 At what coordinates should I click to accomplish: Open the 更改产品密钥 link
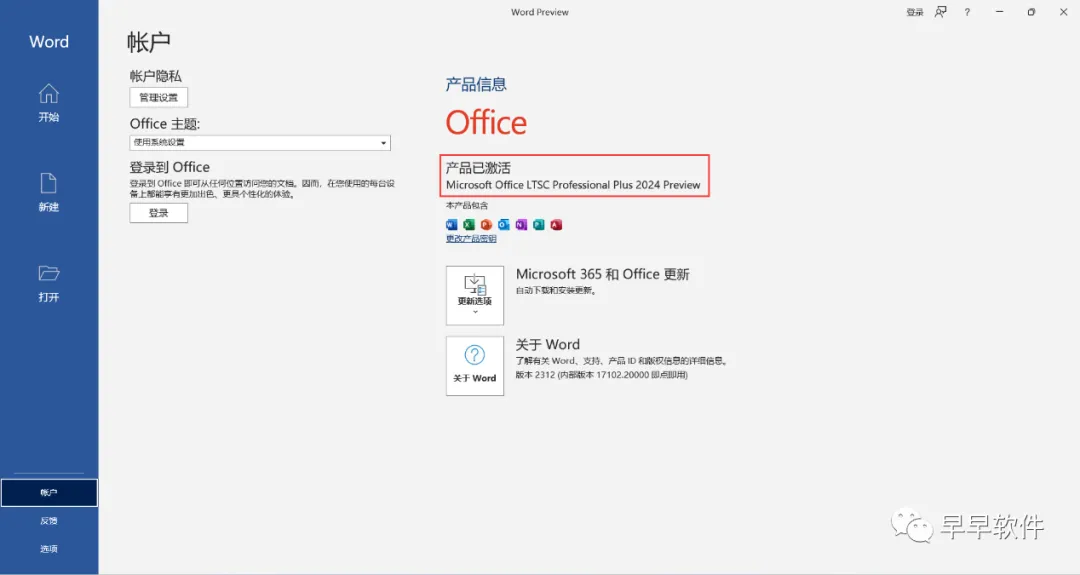(471, 239)
